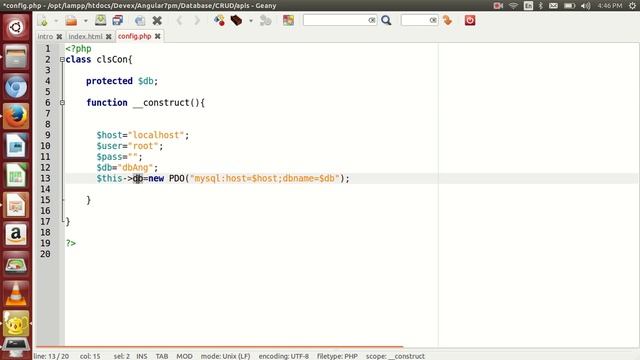Close the config.php tab
640x360 pixels.
pos(158,36)
